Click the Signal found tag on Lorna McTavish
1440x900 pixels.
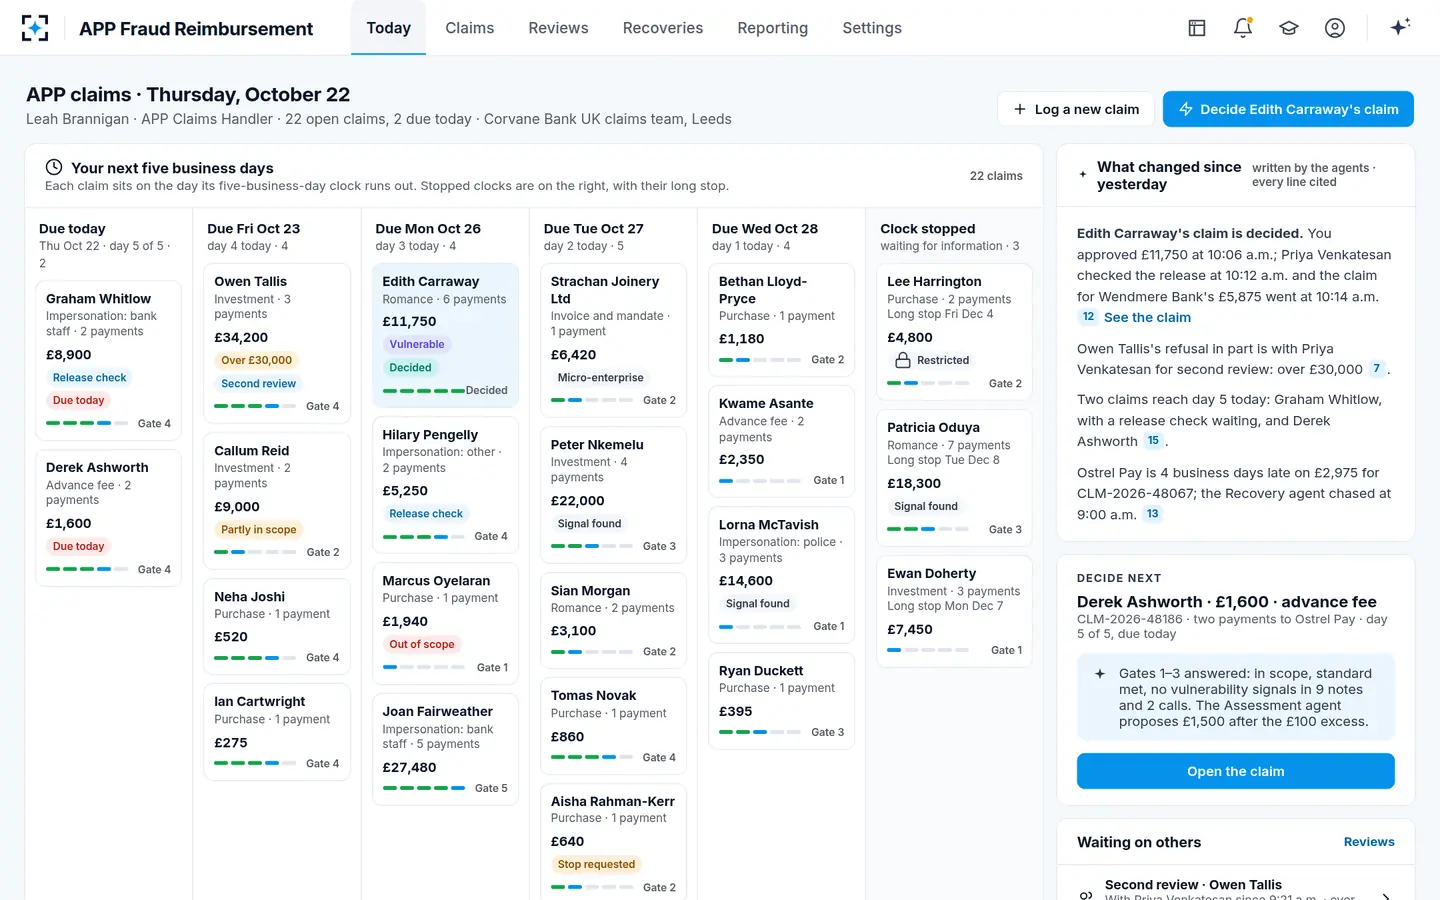[x=757, y=603]
